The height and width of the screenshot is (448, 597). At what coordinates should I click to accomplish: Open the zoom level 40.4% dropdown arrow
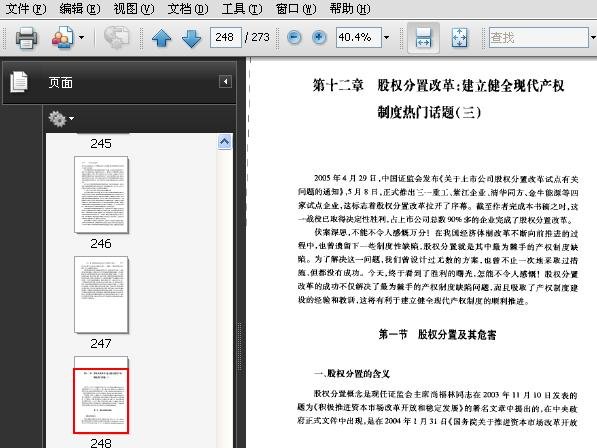(x=386, y=37)
